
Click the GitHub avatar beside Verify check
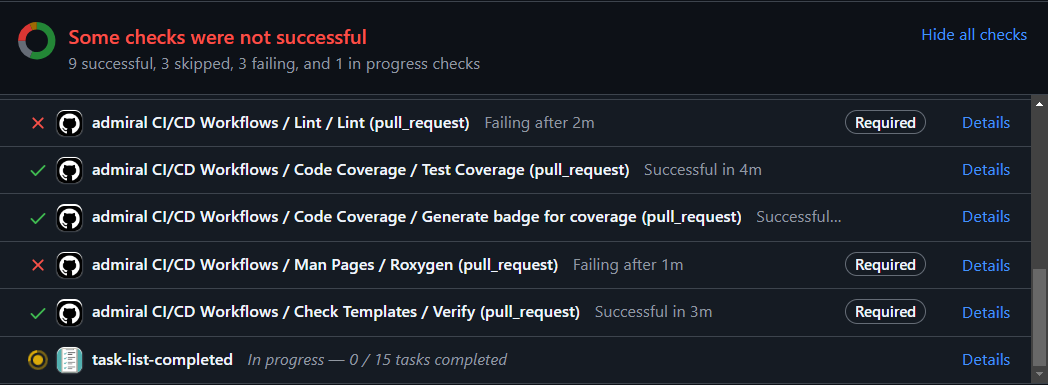pos(70,312)
